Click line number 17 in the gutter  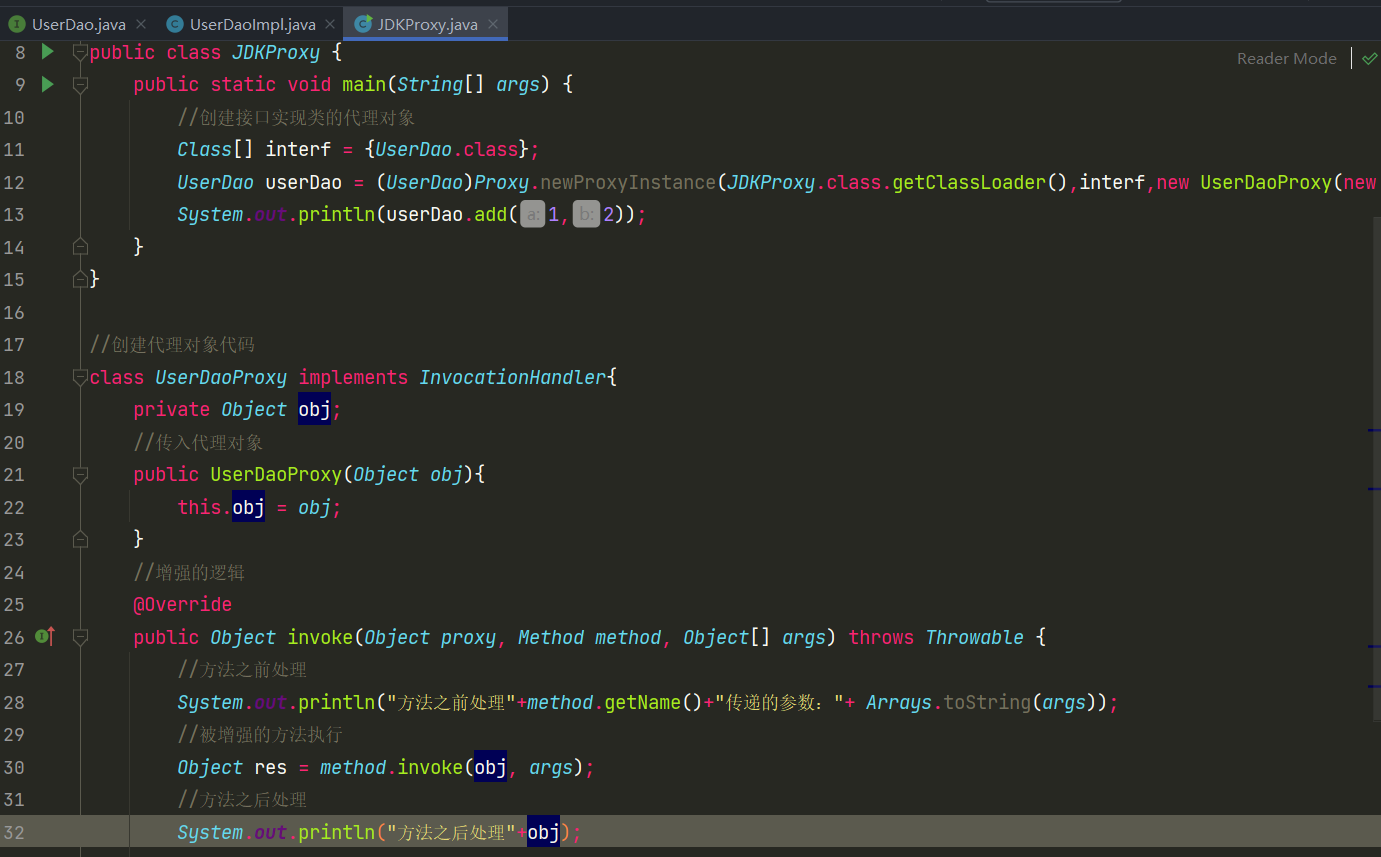14,344
